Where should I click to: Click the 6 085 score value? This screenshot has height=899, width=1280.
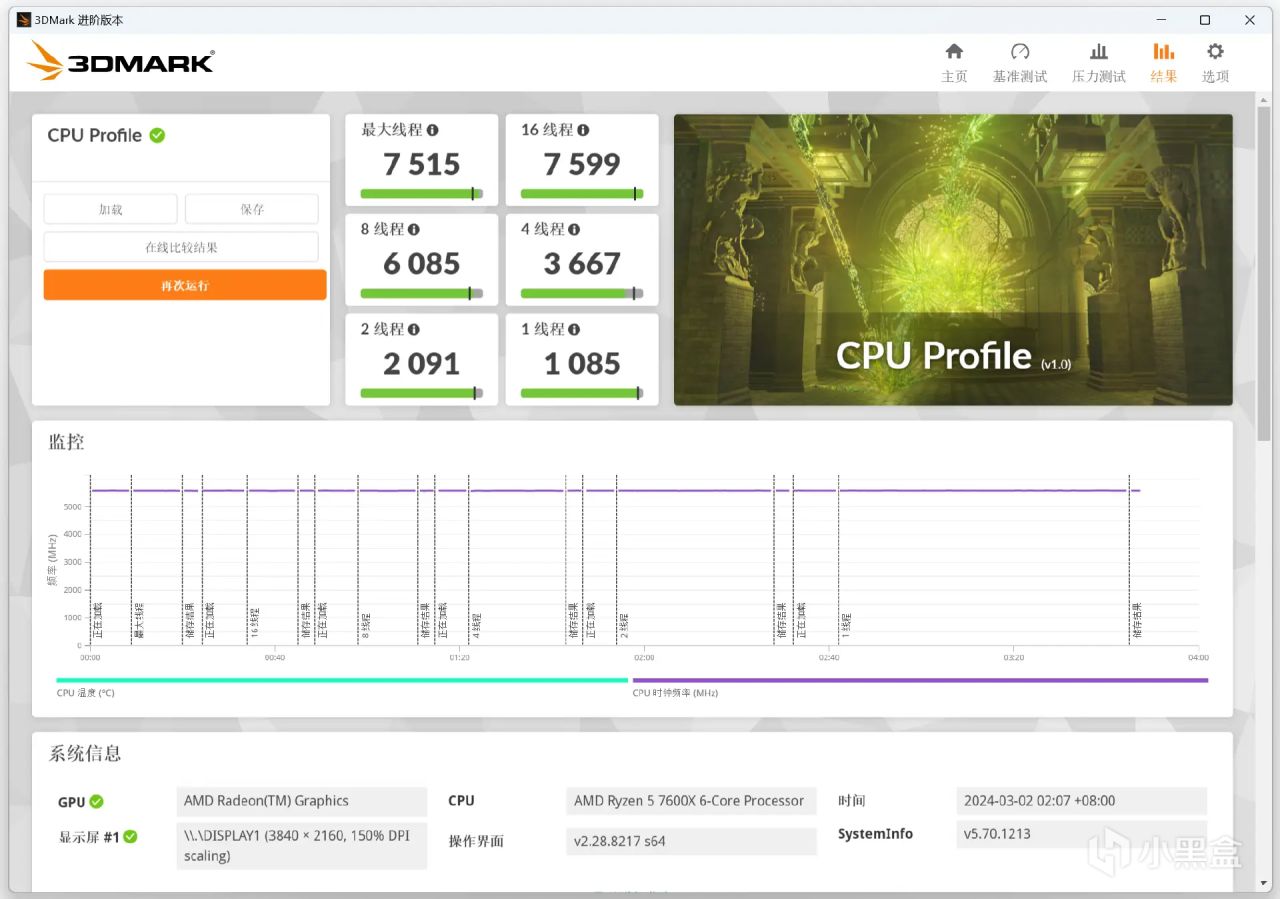(422, 264)
